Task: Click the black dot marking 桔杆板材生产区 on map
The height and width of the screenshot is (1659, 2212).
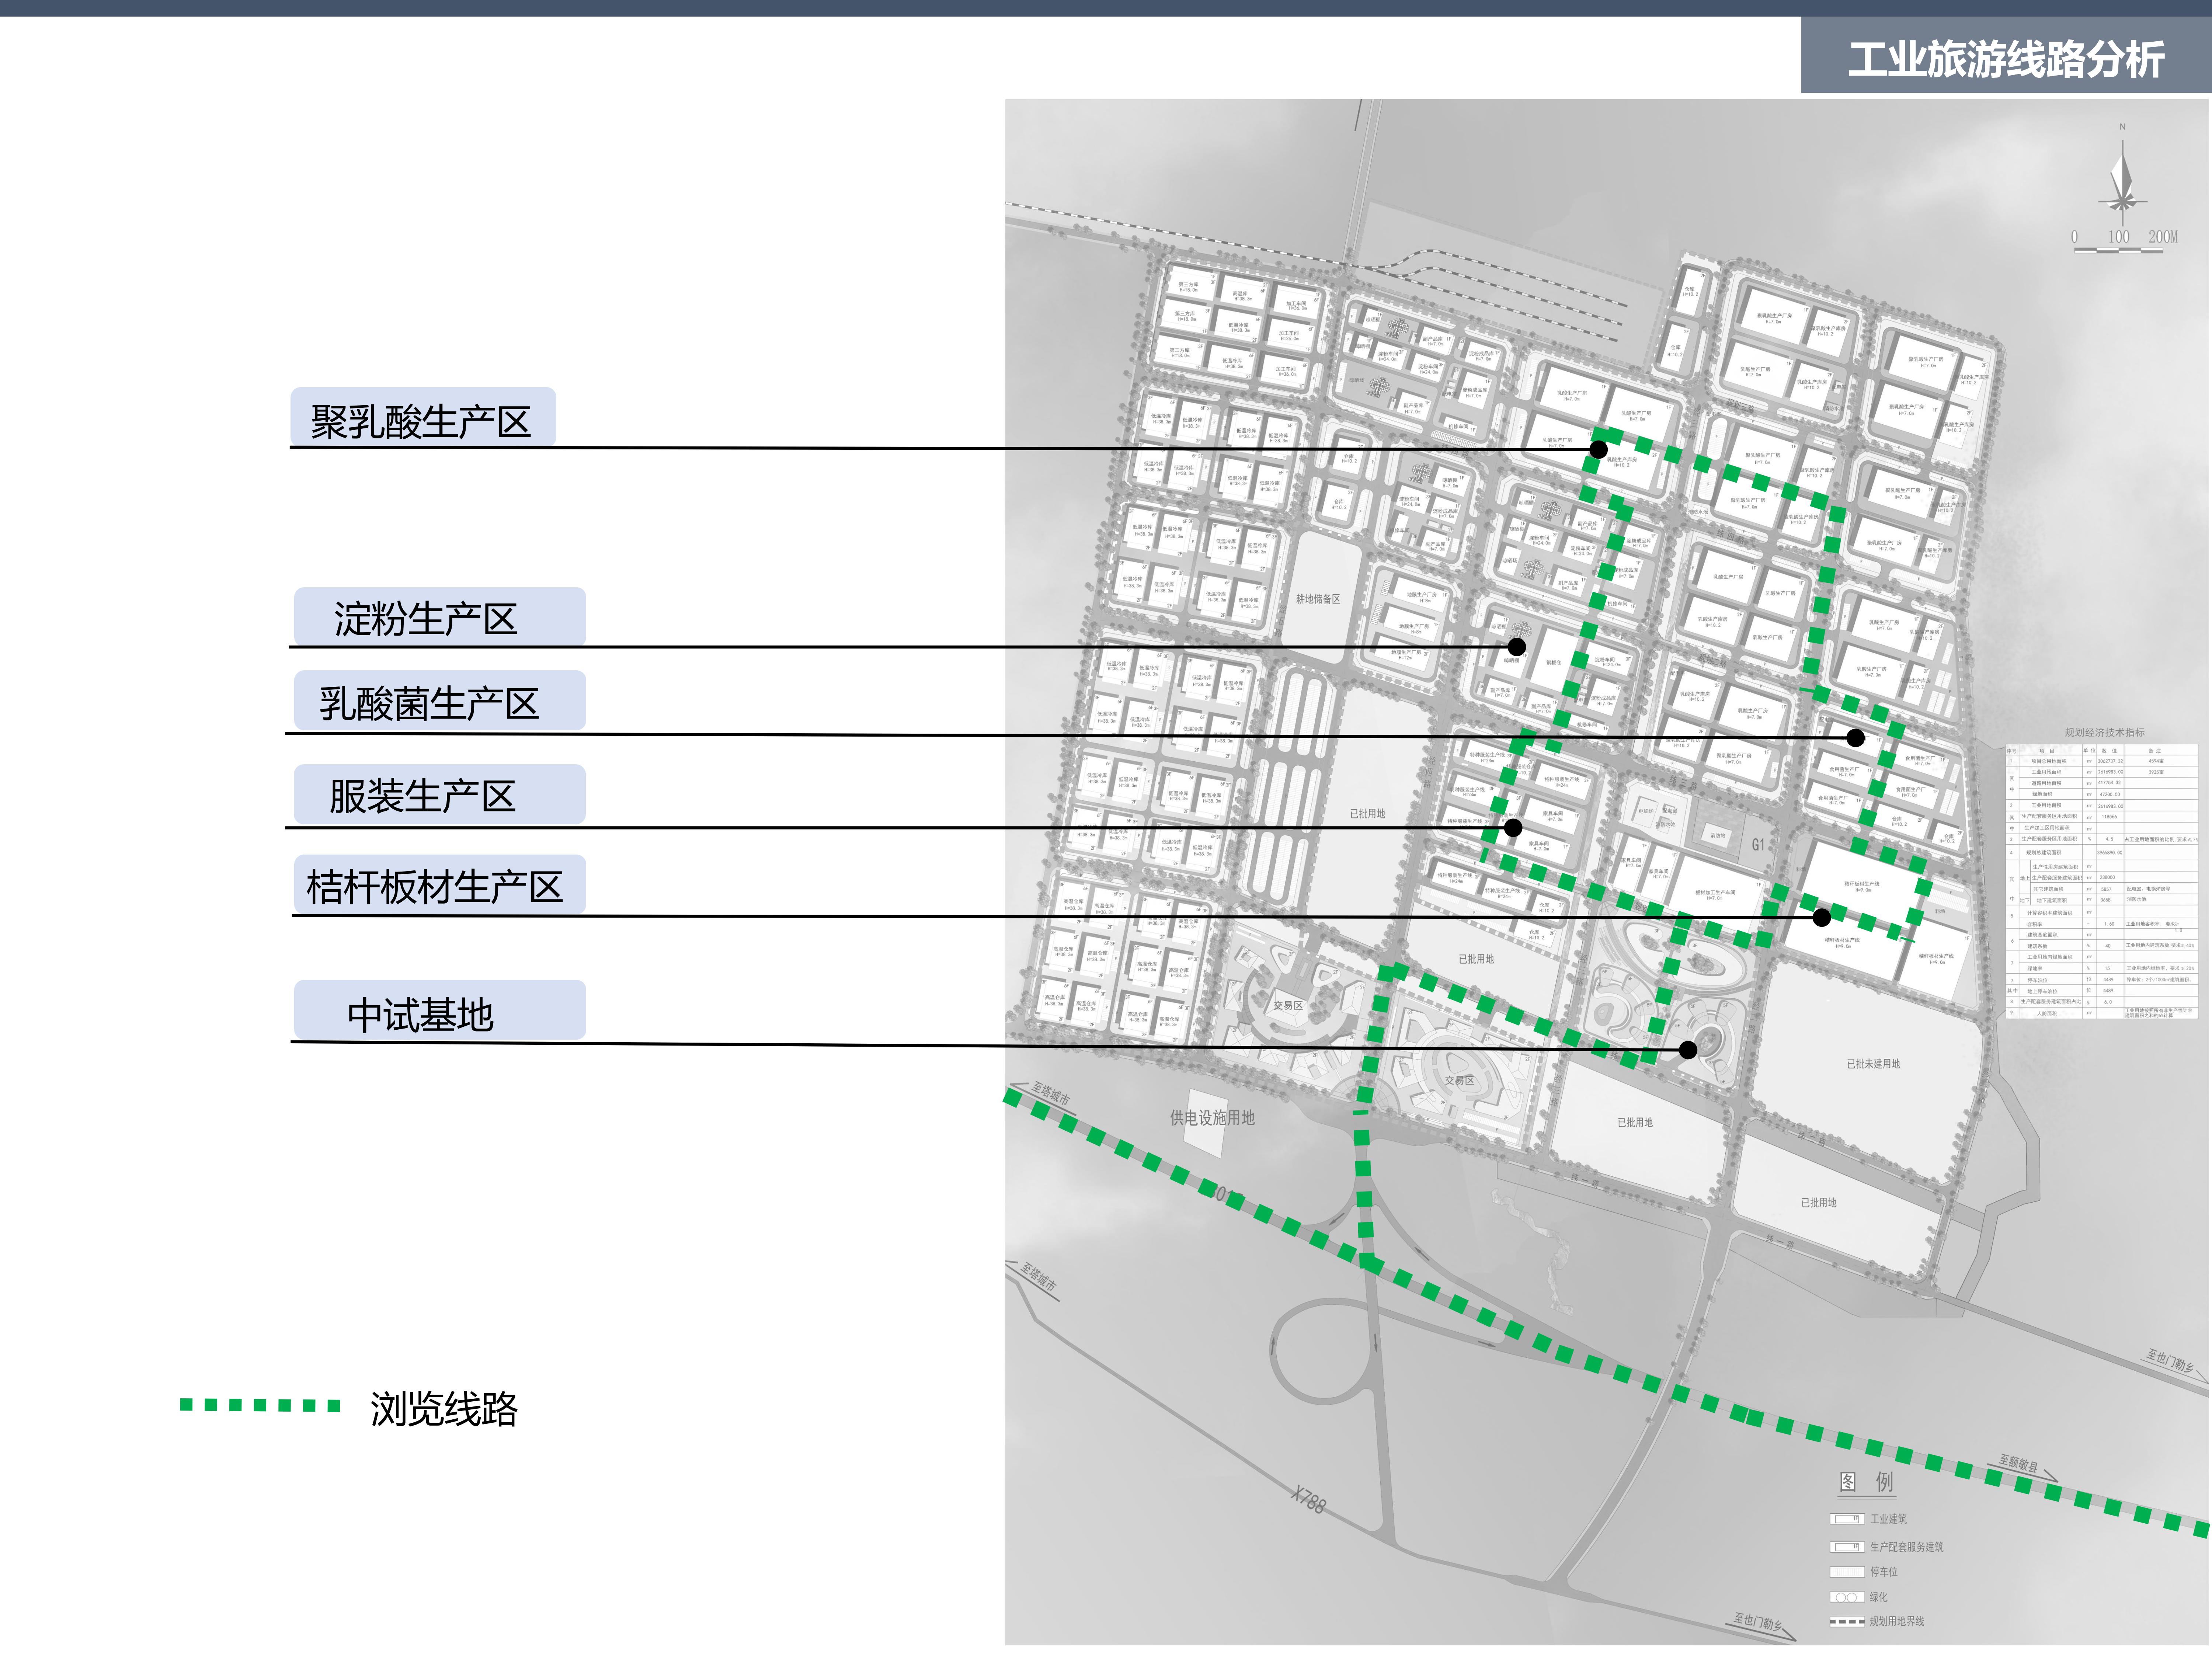Action: (1822, 917)
